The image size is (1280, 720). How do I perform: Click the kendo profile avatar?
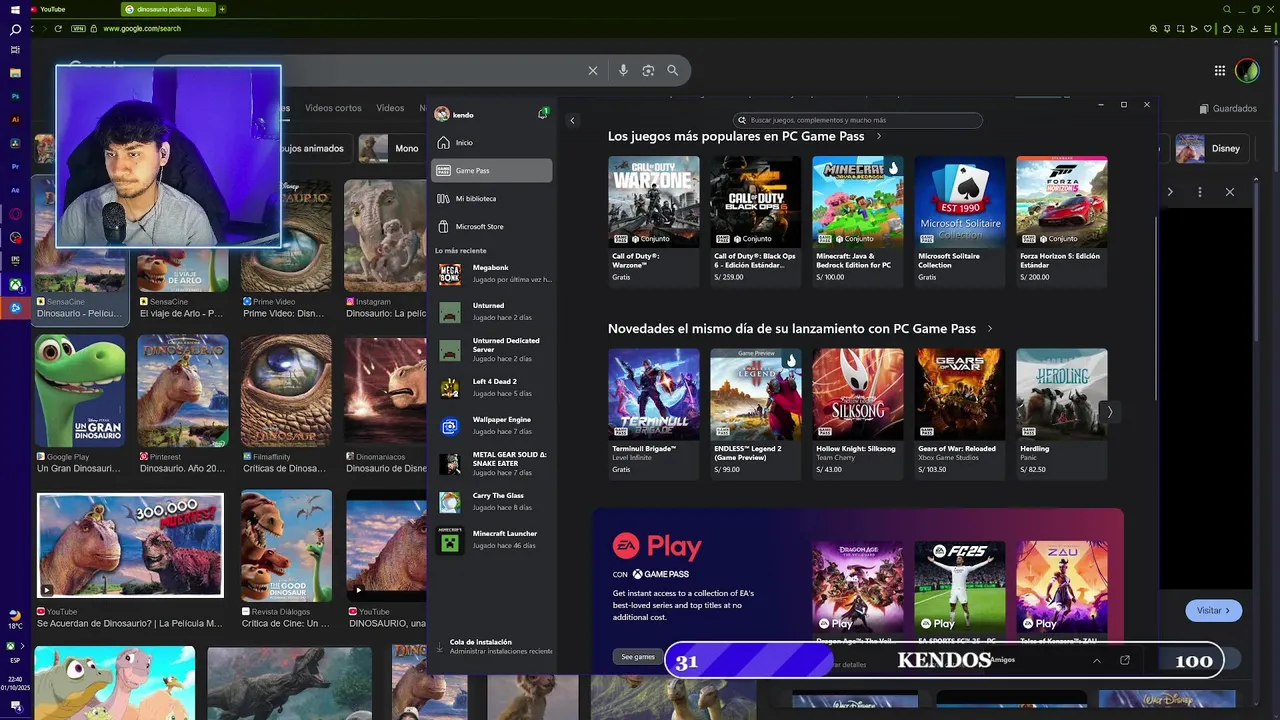point(442,115)
